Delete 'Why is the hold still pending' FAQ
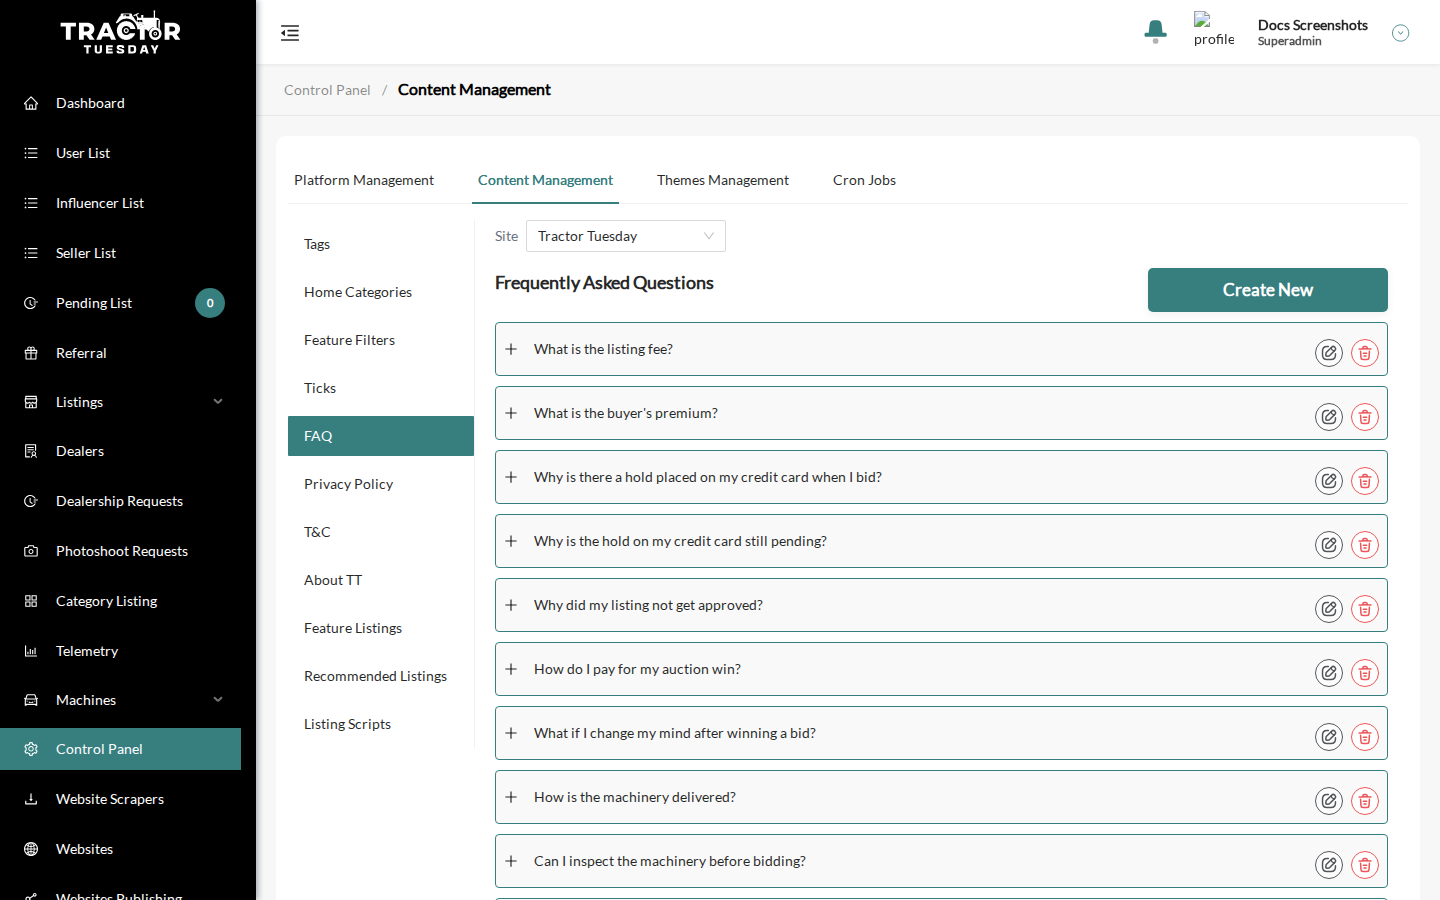The width and height of the screenshot is (1440, 900). [1365, 545]
